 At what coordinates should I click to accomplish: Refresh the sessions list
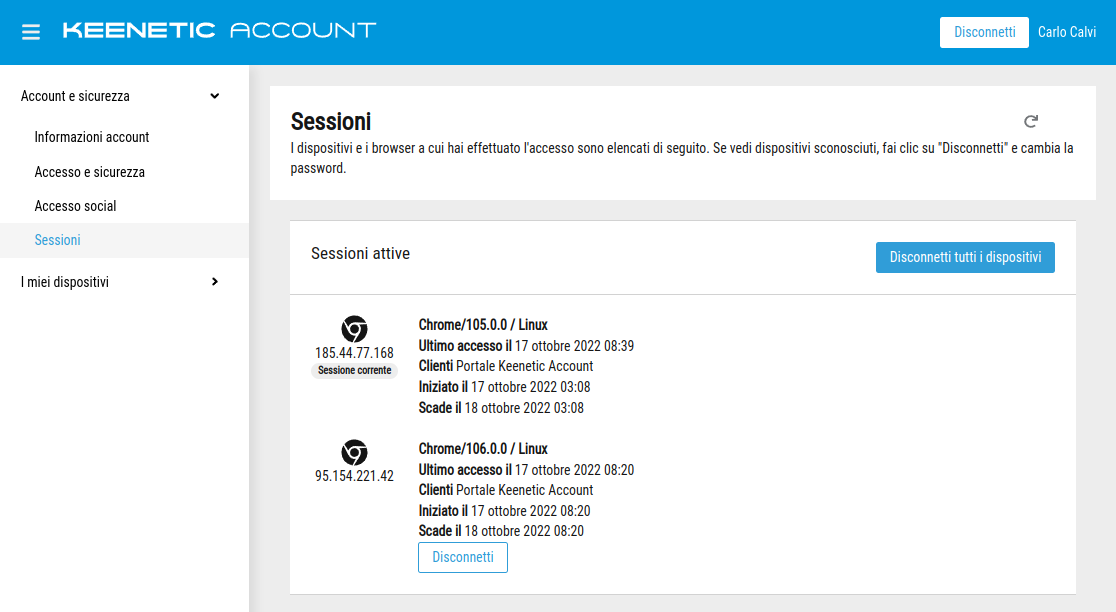coord(1031,122)
